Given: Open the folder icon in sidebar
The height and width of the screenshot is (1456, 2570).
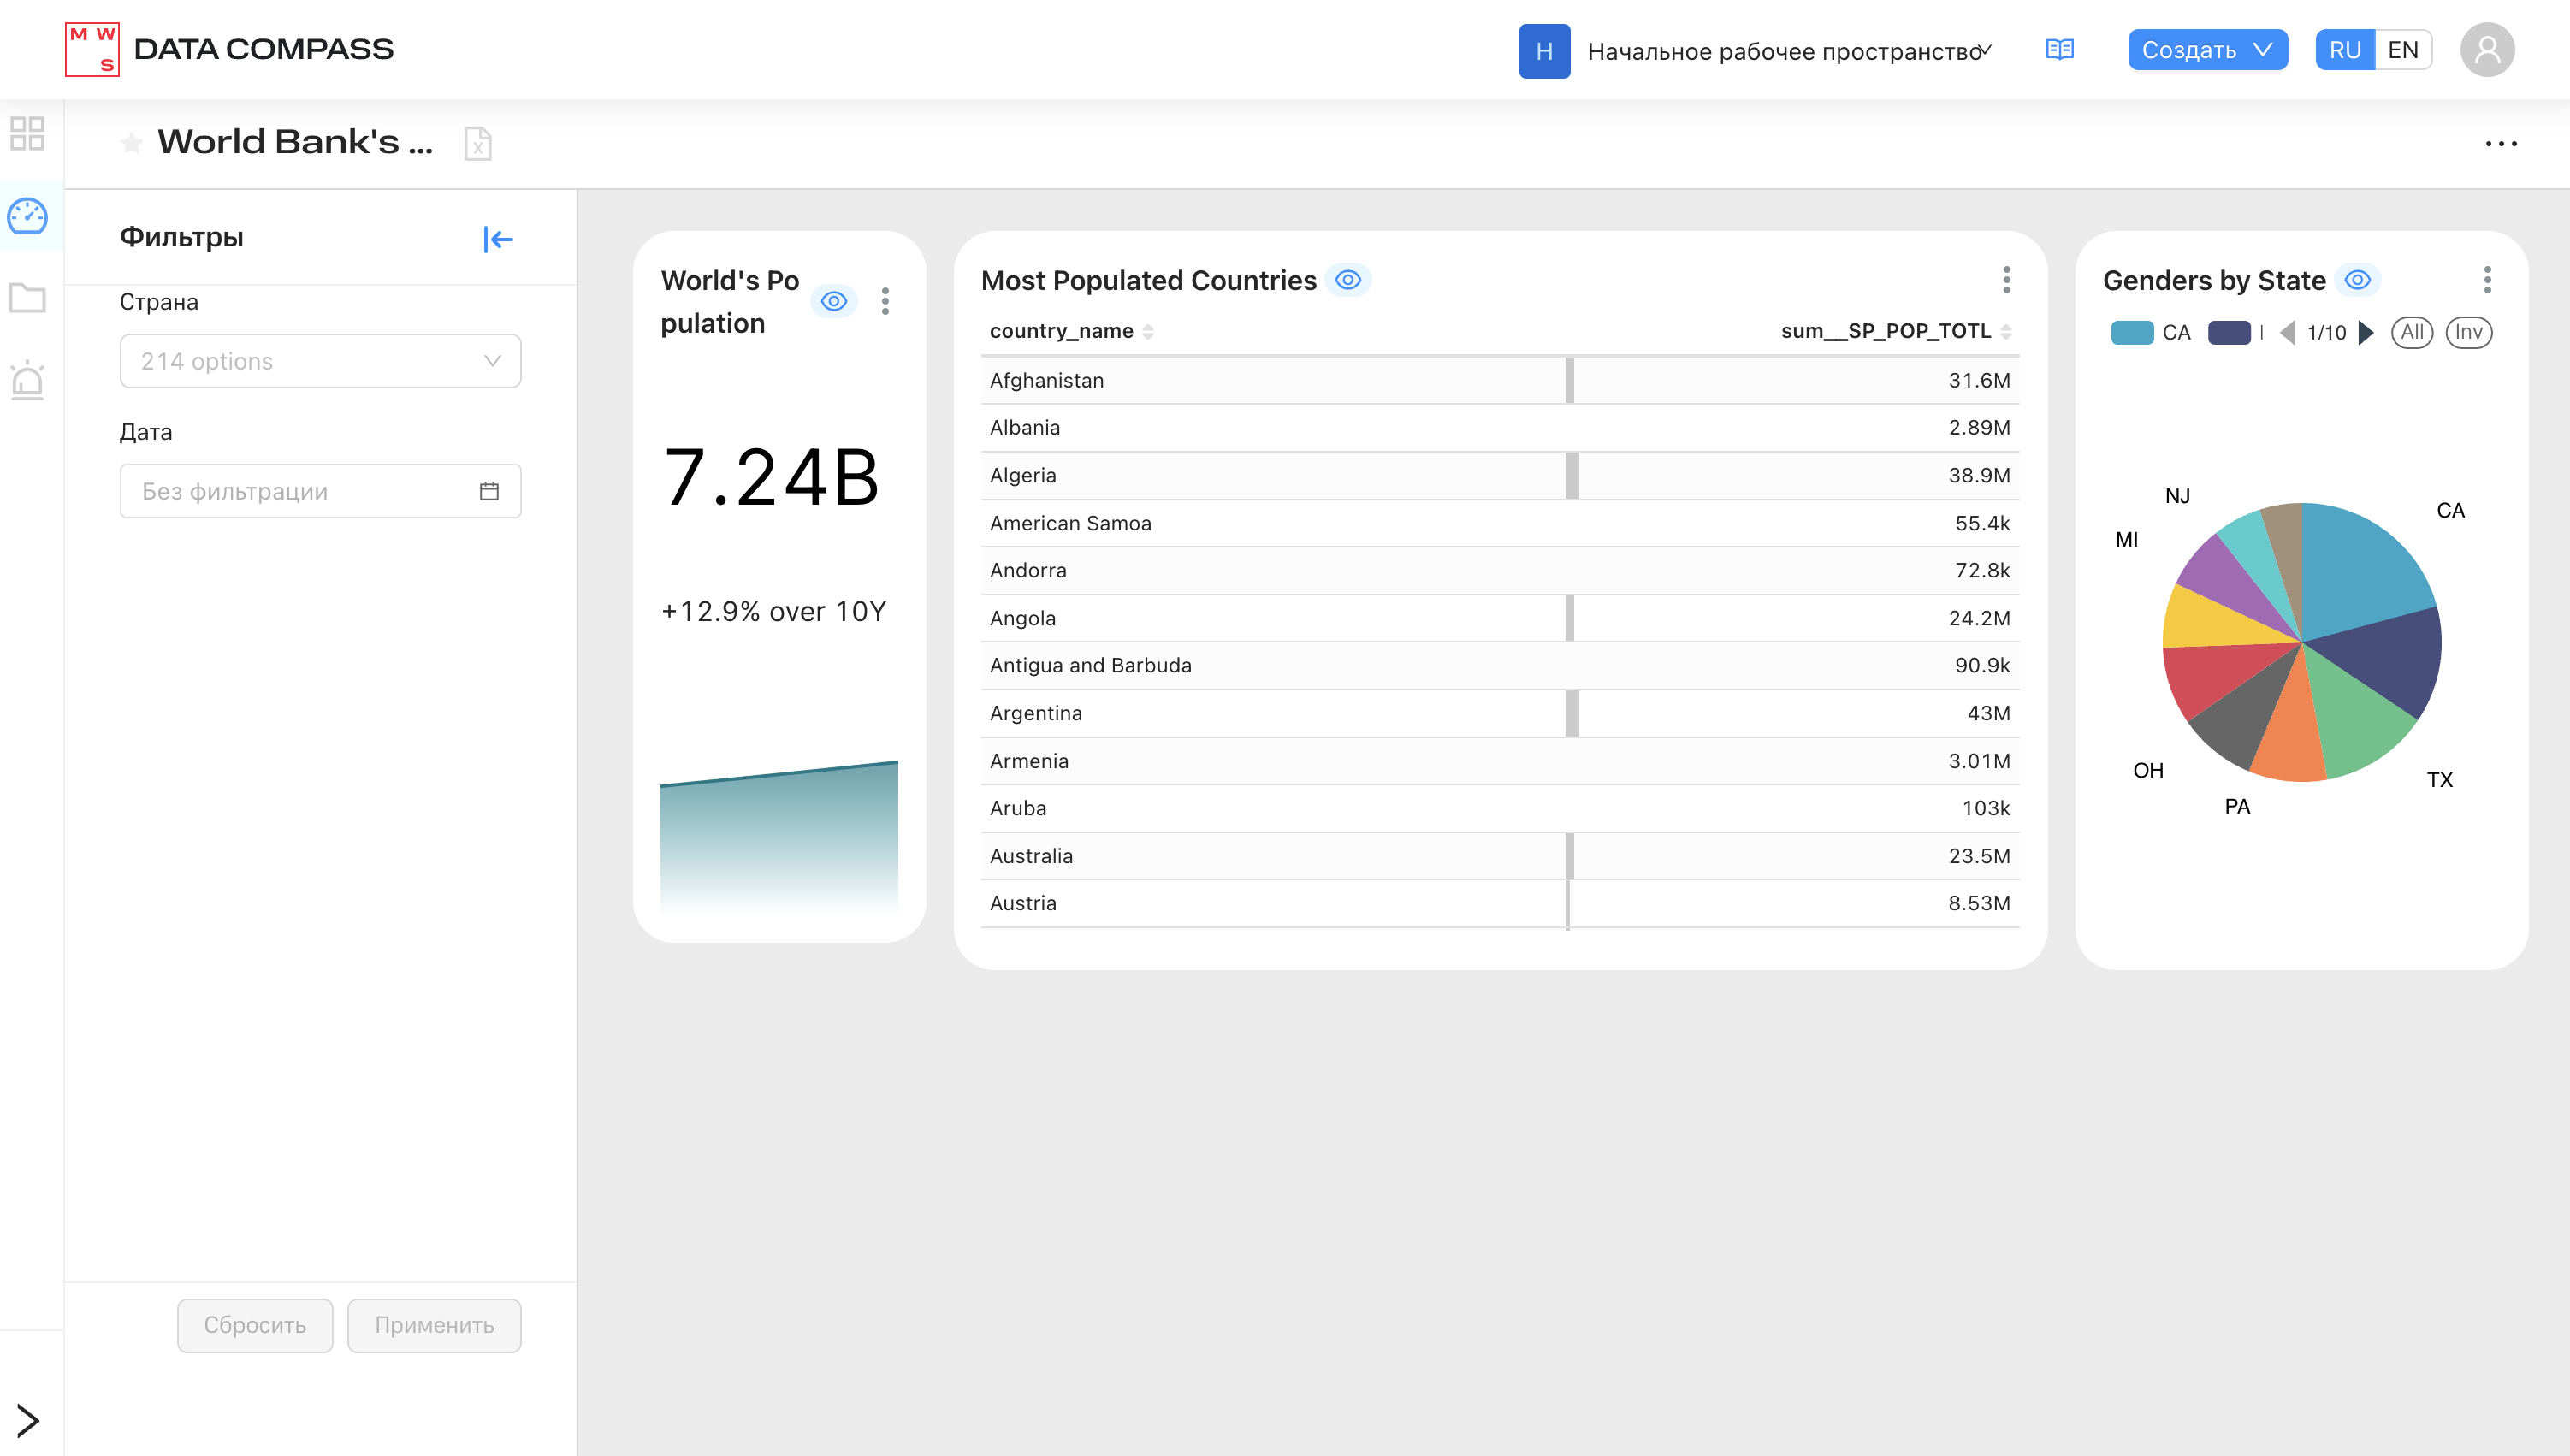Looking at the screenshot, I should coord(27,297).
